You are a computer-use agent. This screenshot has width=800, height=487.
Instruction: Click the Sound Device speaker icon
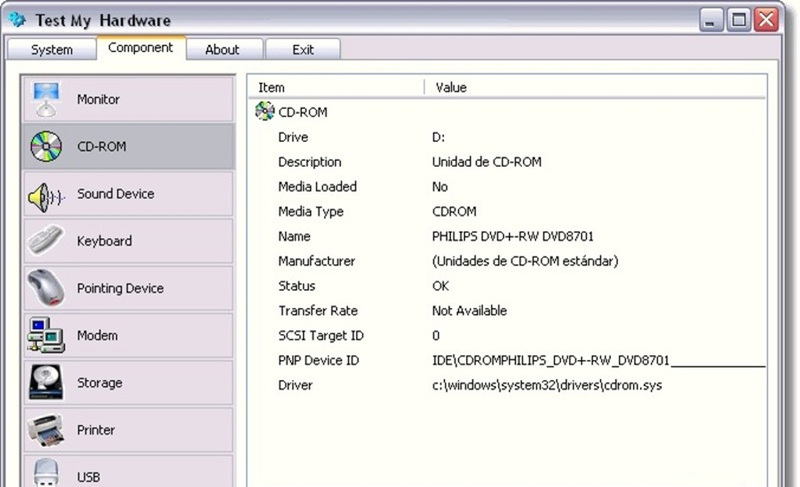(x=46, y=197)
